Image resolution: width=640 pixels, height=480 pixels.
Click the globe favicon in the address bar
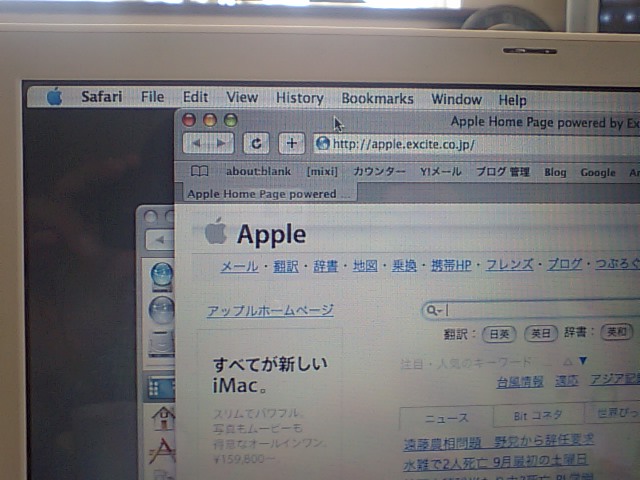coord(323,144)
